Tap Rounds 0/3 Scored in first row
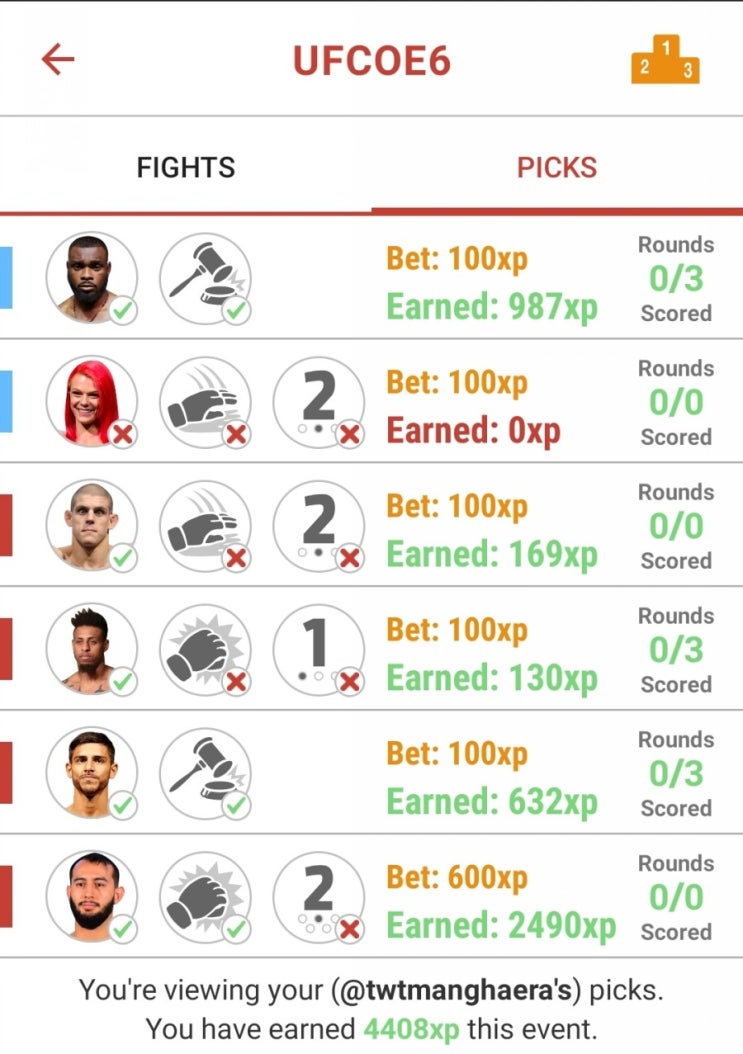The height and width of the screenshot is (1054, 743). tap(676, 278)
